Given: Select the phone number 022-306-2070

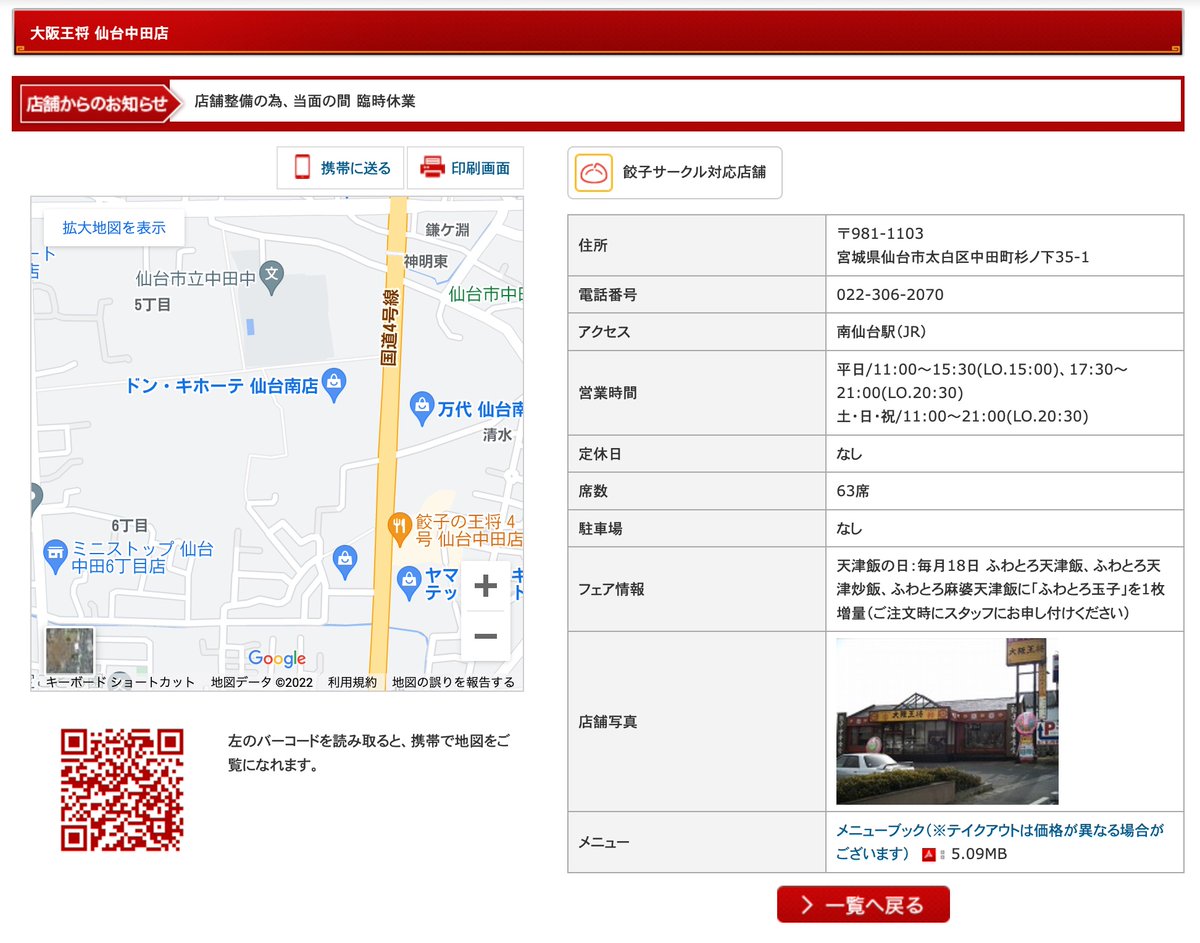Looking at the screenshot, I should (x=890, y=295).
